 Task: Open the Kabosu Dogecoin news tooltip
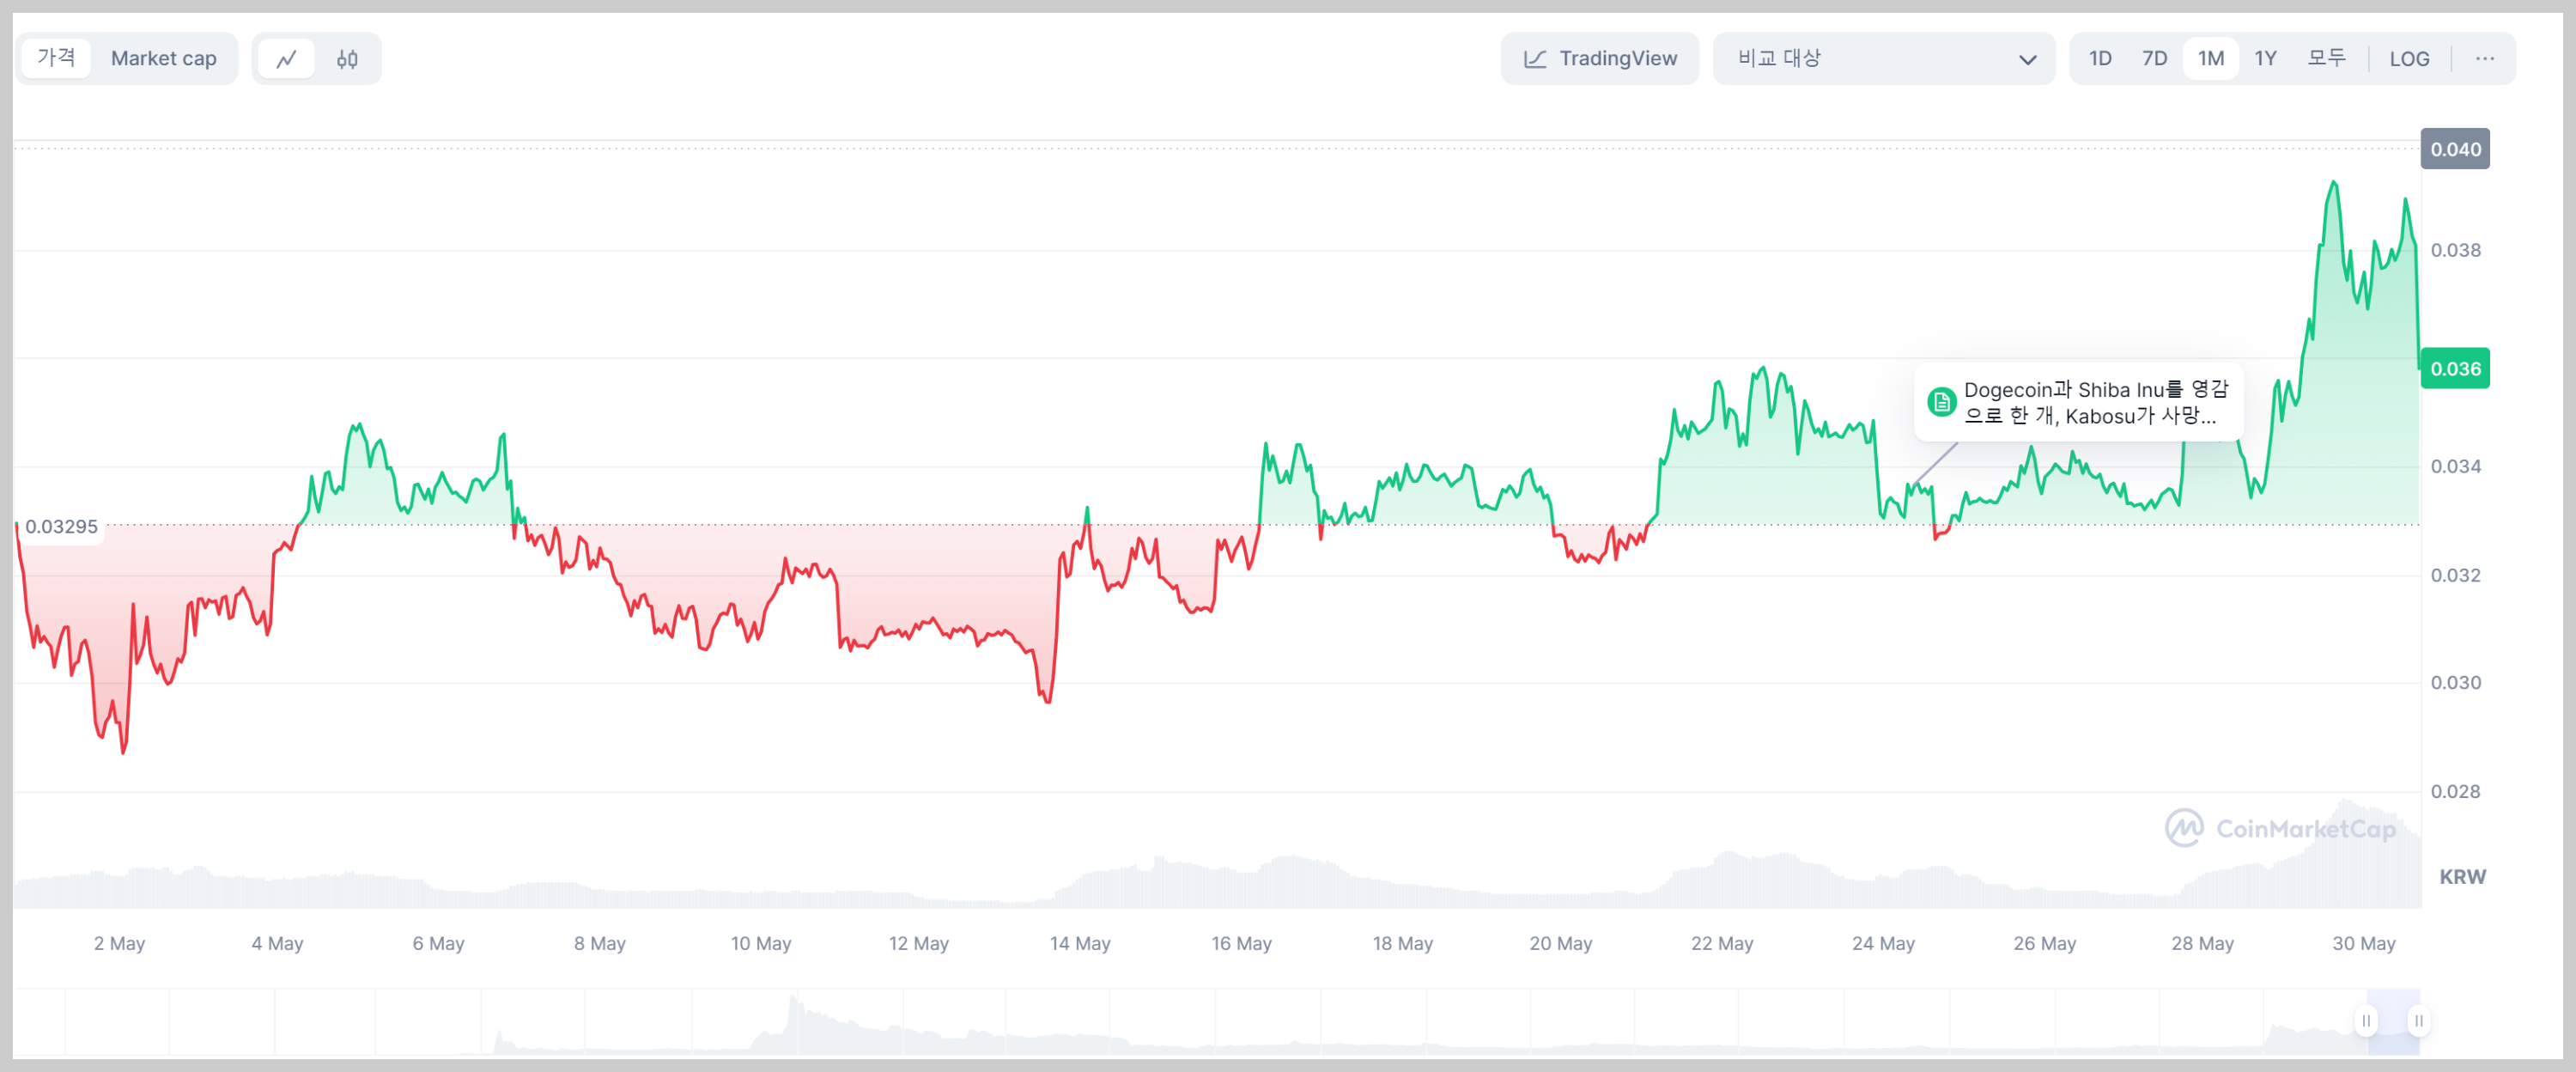tap(2094, 402)
